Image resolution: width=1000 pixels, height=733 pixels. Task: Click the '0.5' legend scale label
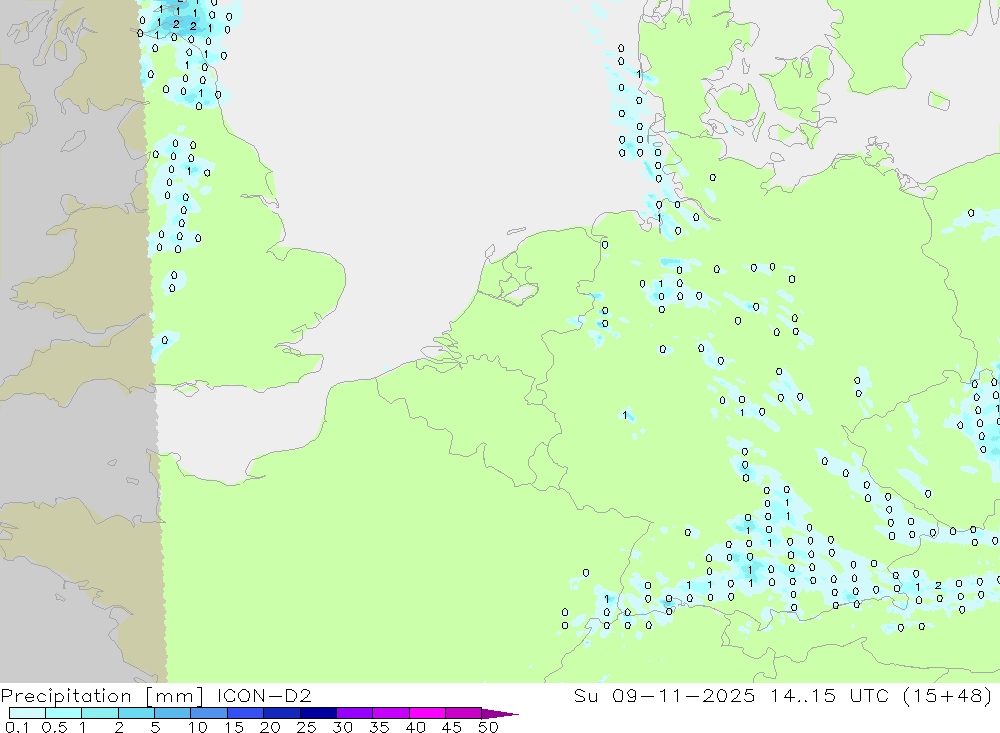tap(54, 727)
